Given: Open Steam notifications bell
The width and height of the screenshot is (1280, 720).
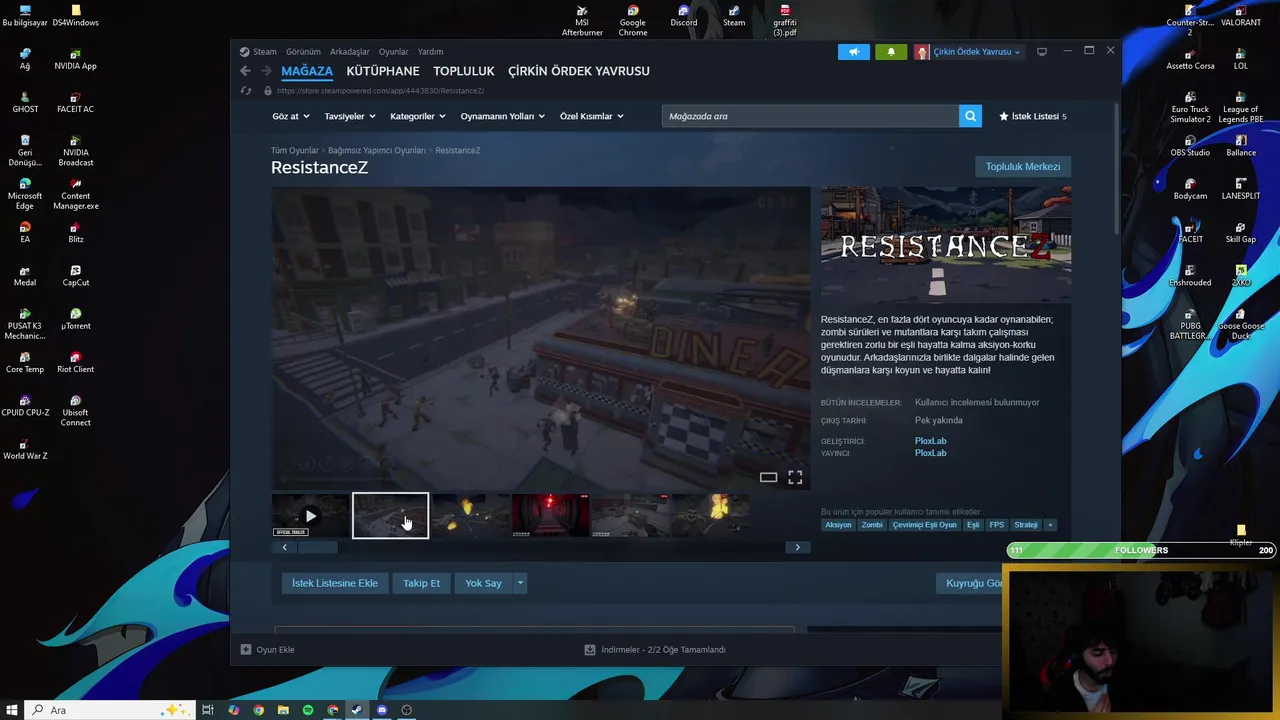Looking at the screenshot, I should 891,52.
